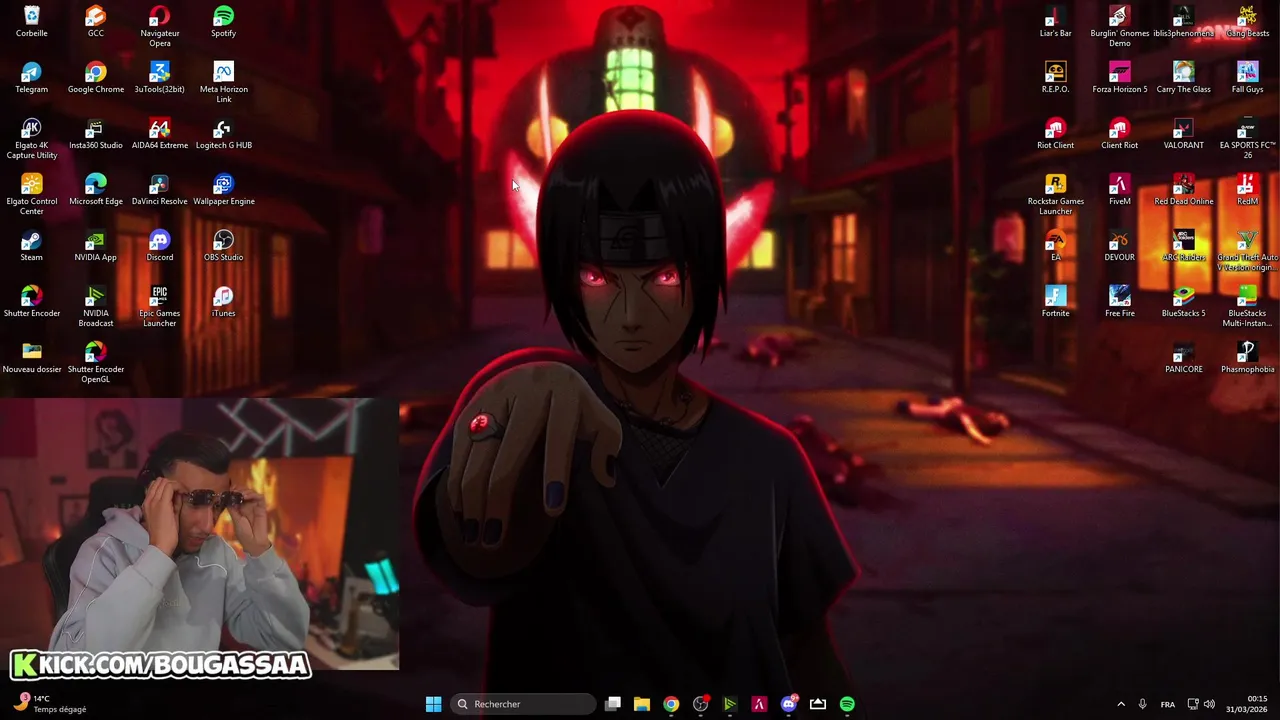Launch Gang Beasts desktop shortcut
This screenshot has width=1280, height=720.
click(1248, 22)
